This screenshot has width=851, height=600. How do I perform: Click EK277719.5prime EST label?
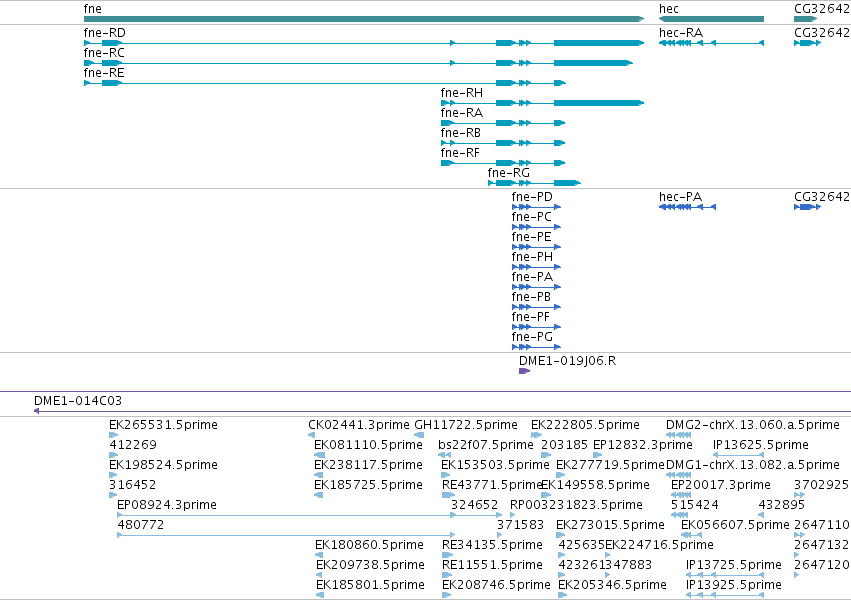pos(611,465)
